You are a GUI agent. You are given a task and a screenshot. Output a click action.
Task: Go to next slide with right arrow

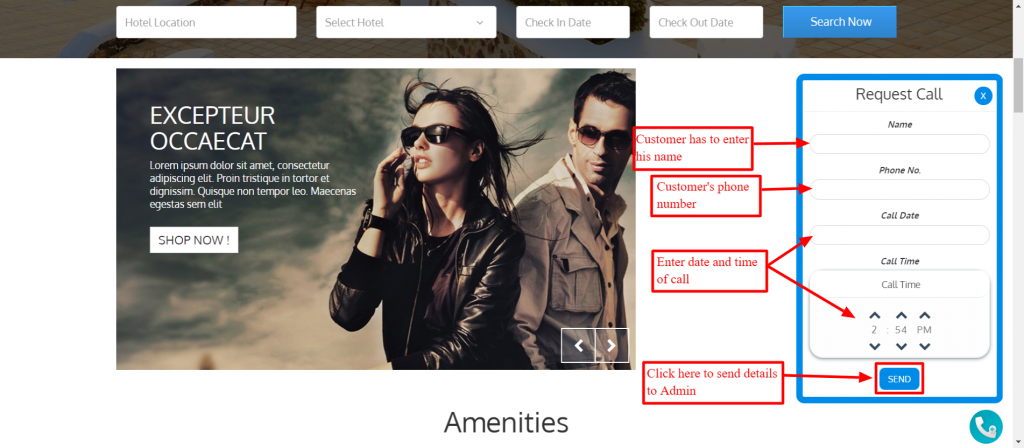[x=612, y=345]
